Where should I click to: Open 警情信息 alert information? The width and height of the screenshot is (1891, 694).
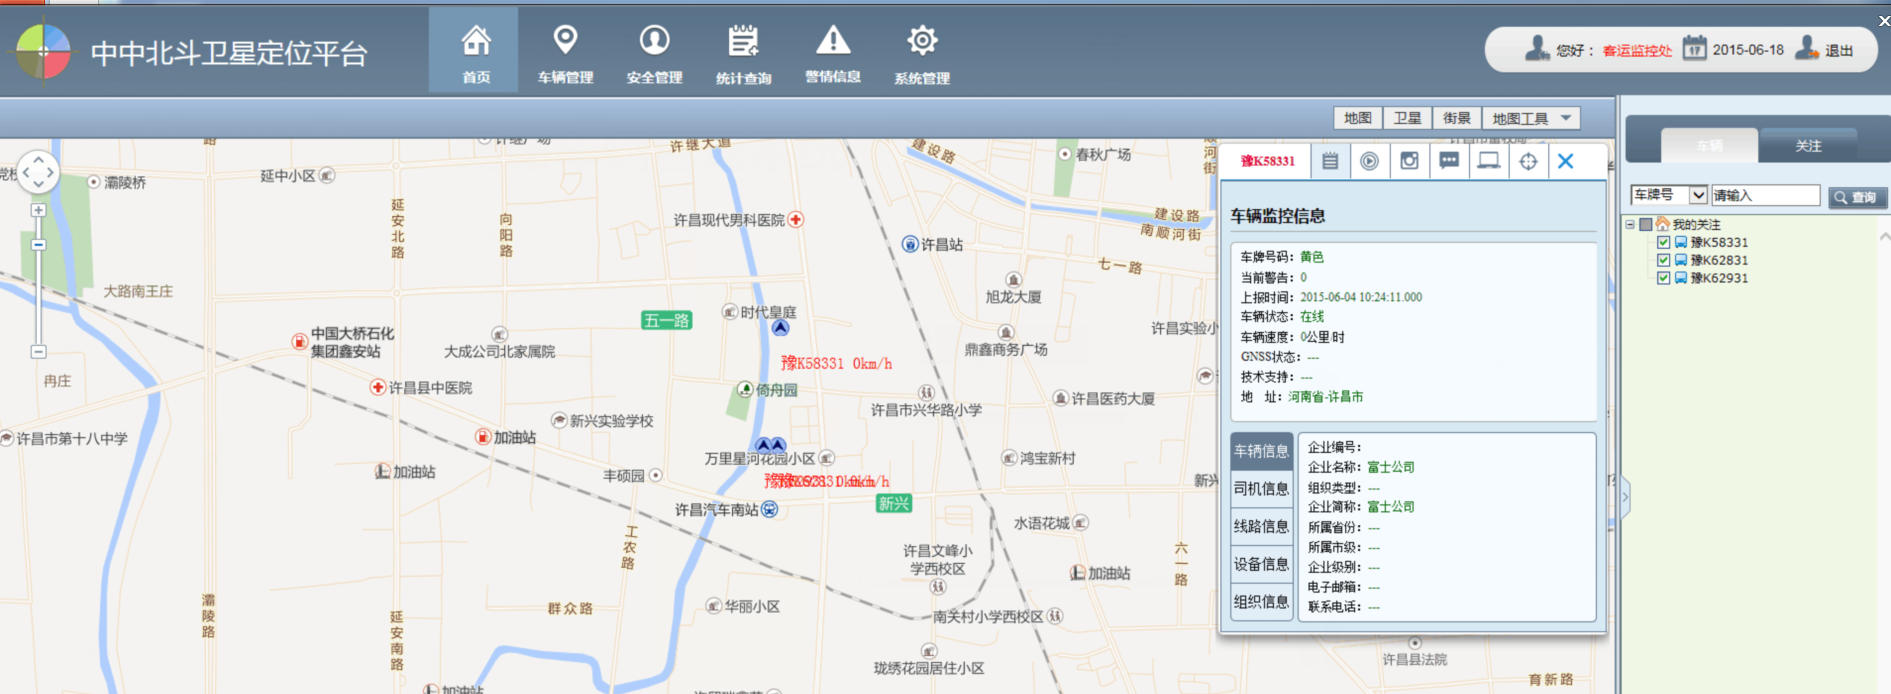click(x=833, y=52)
